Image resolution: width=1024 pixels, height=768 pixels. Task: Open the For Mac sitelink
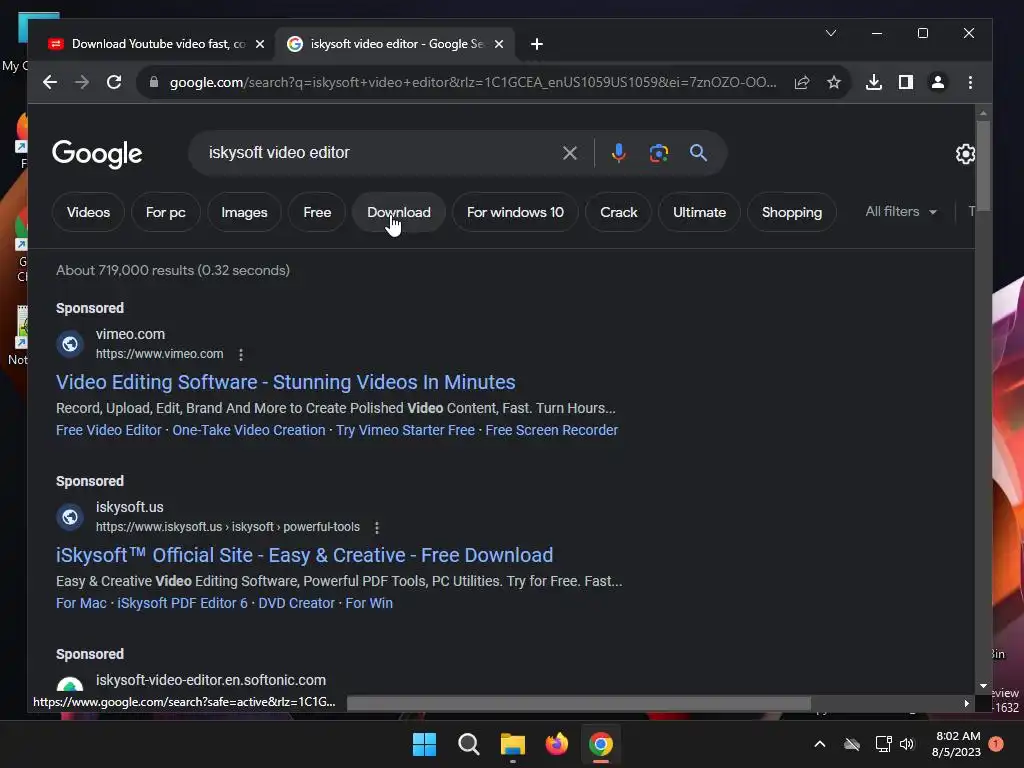pos(81,603)
